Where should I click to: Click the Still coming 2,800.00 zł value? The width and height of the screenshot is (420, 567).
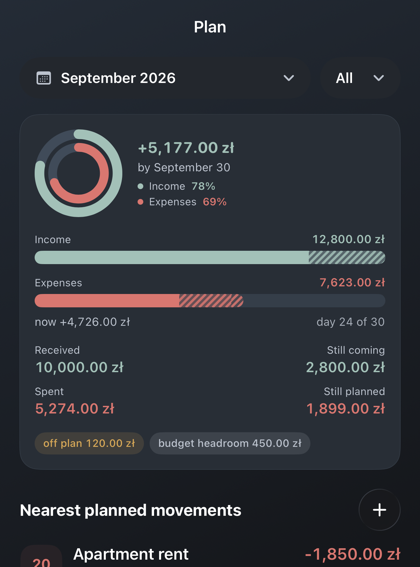345,367
